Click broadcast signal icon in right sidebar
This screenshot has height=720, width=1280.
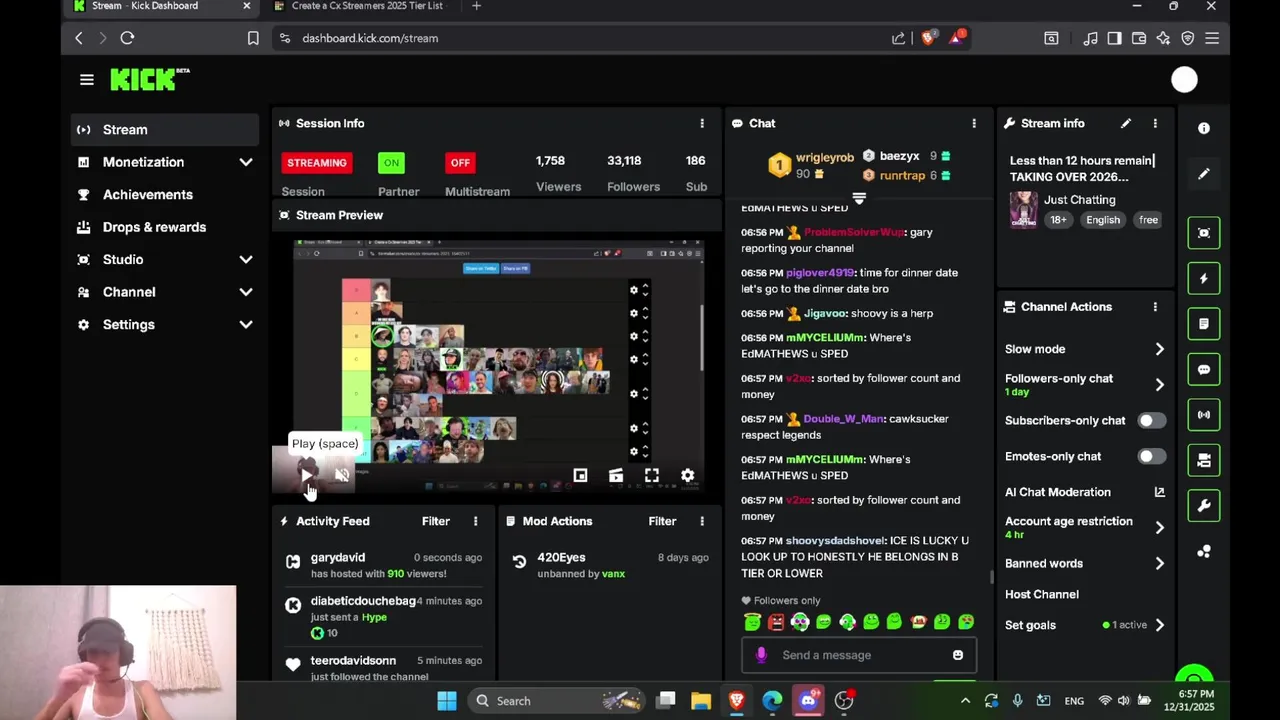[1204, 414]
